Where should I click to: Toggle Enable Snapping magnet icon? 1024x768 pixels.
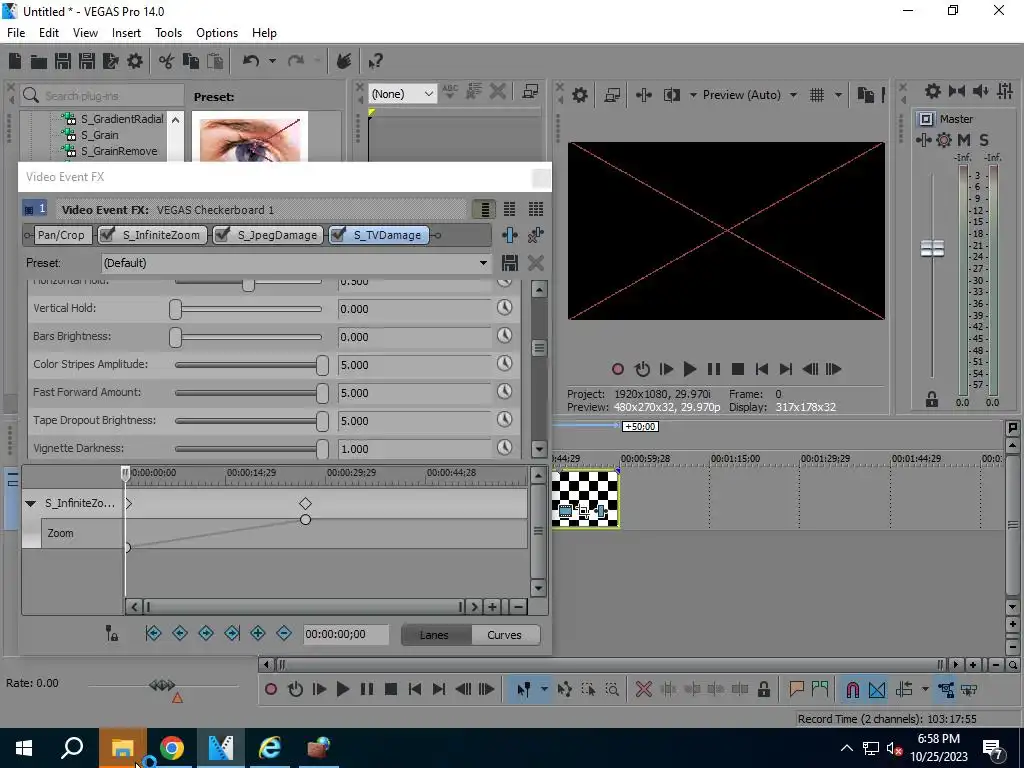click(x=852, y=690)
